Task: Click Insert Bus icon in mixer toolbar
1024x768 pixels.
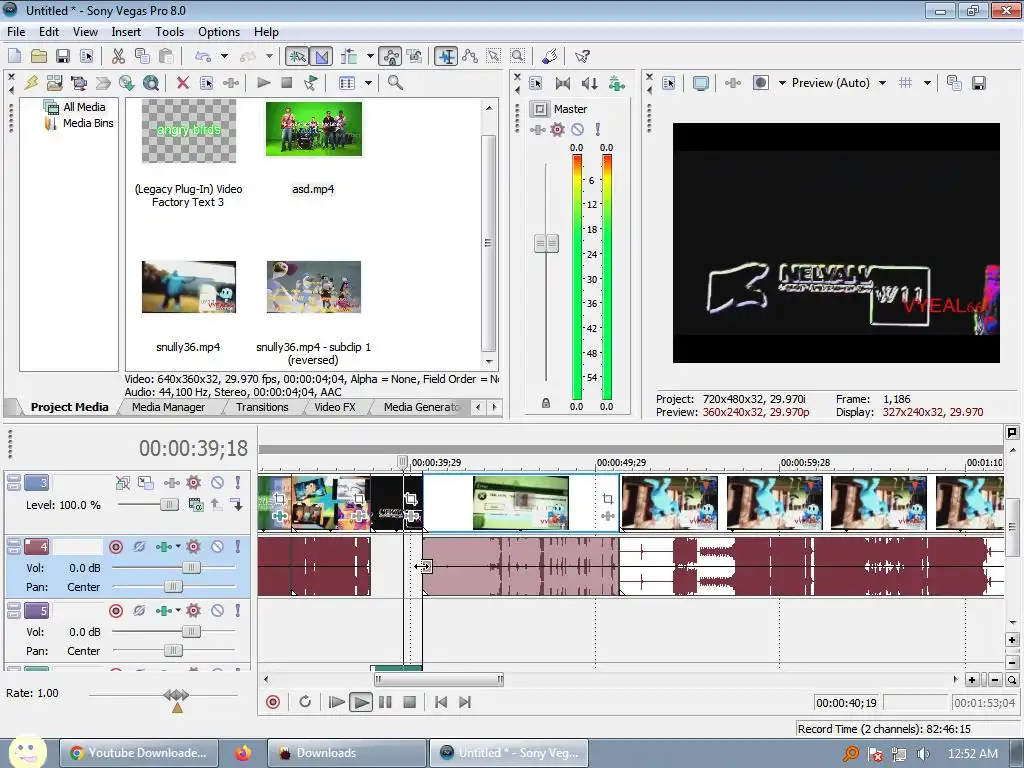Action: click(616, 83)
